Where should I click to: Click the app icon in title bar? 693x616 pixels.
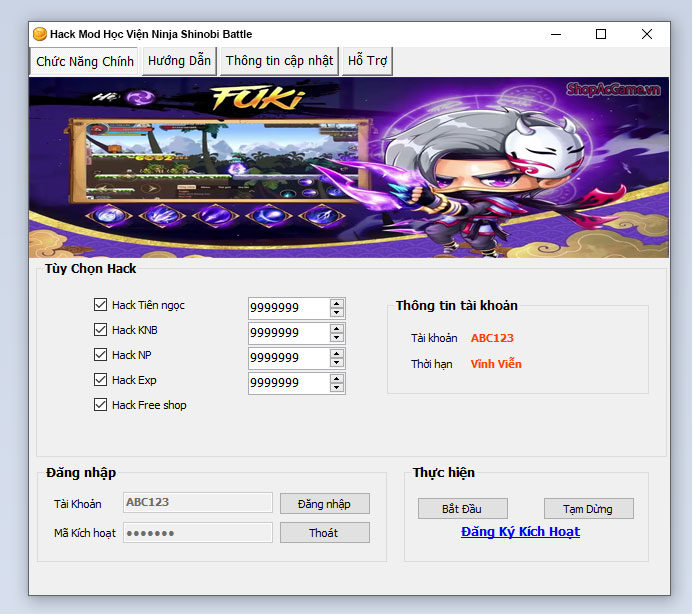pos(40,34)
